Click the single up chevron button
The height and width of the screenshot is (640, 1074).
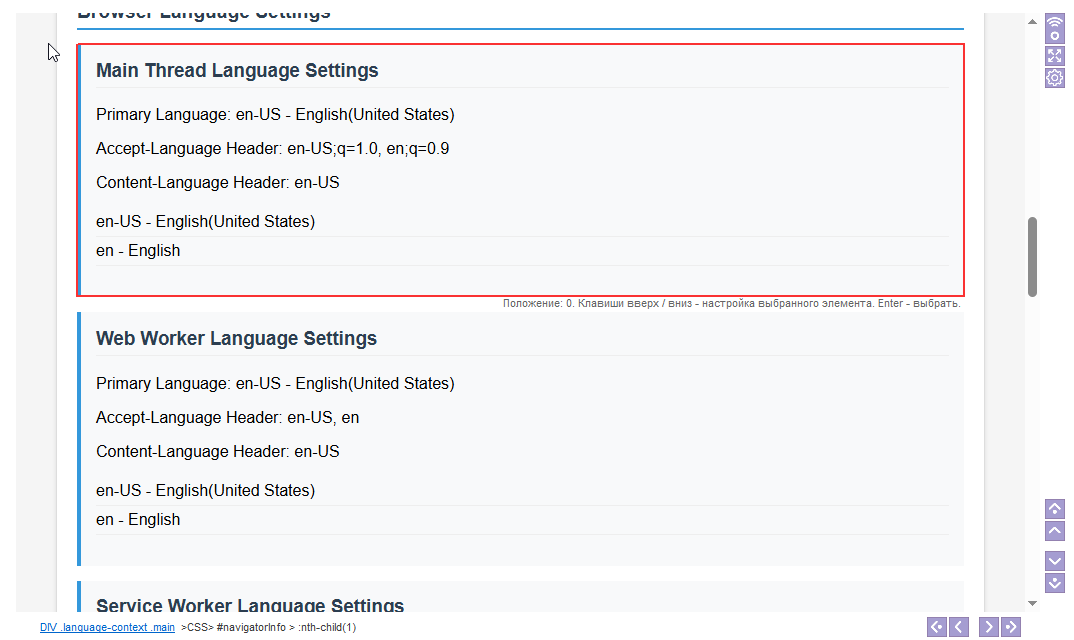click(x=1054, y=531)
